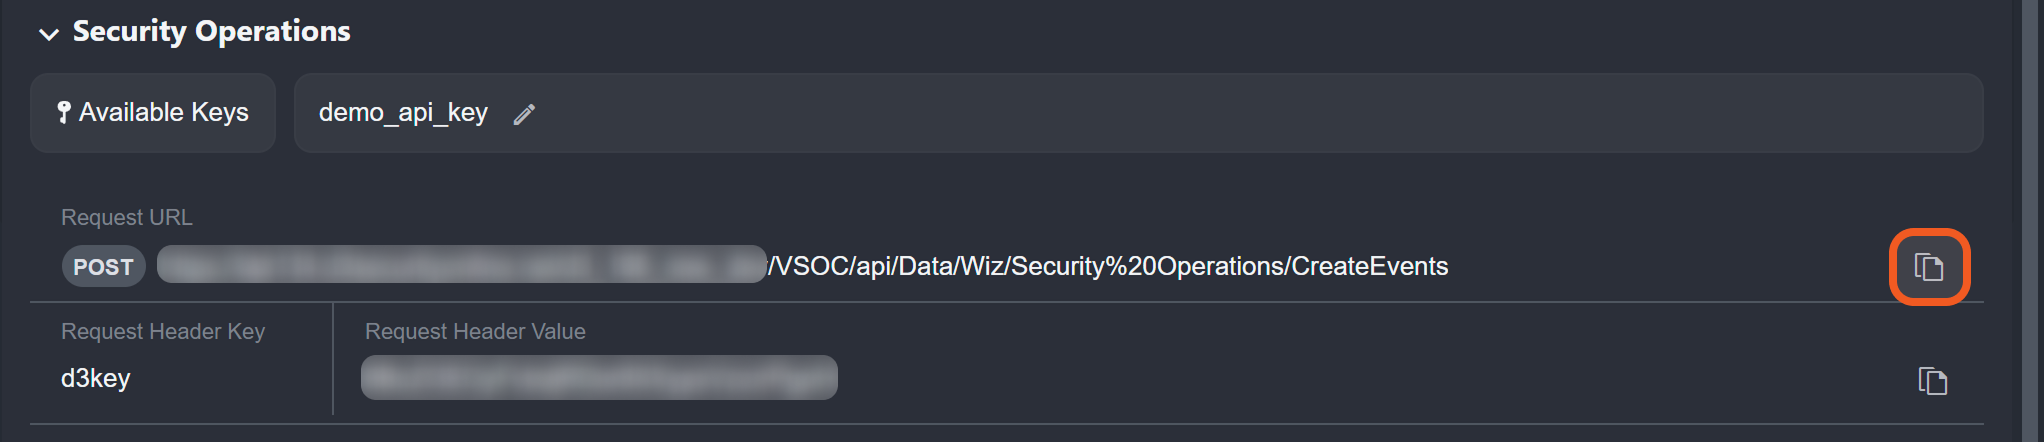Click the Request Header Value label

(x=475, y=331)
